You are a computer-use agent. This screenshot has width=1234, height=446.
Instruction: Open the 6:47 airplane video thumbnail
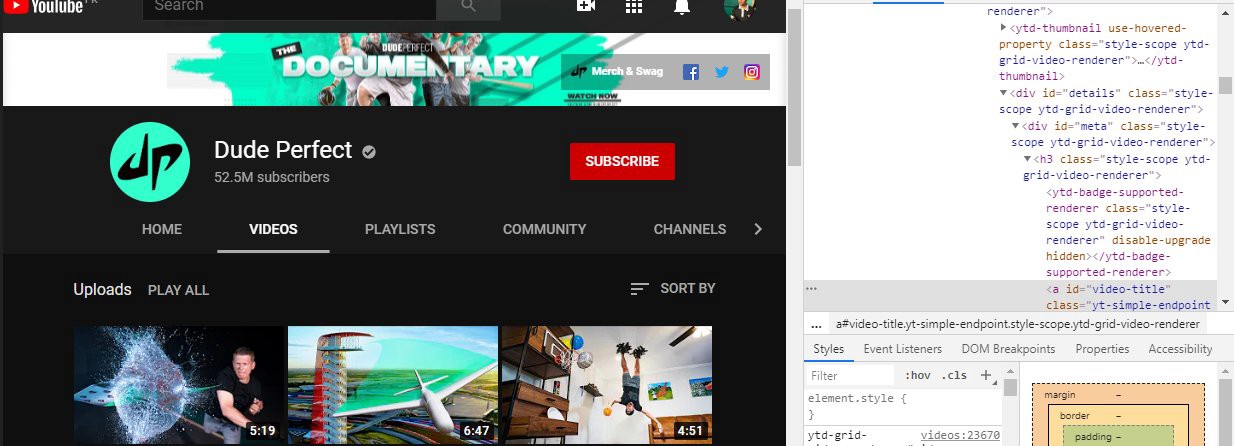[393, 385]
